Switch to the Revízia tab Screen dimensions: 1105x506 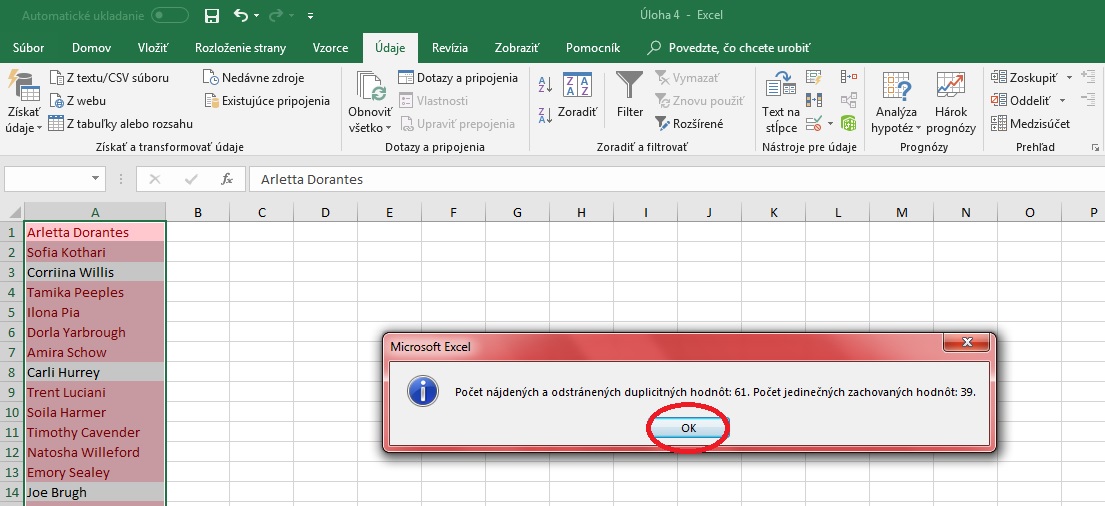click(x=450, y=48)
